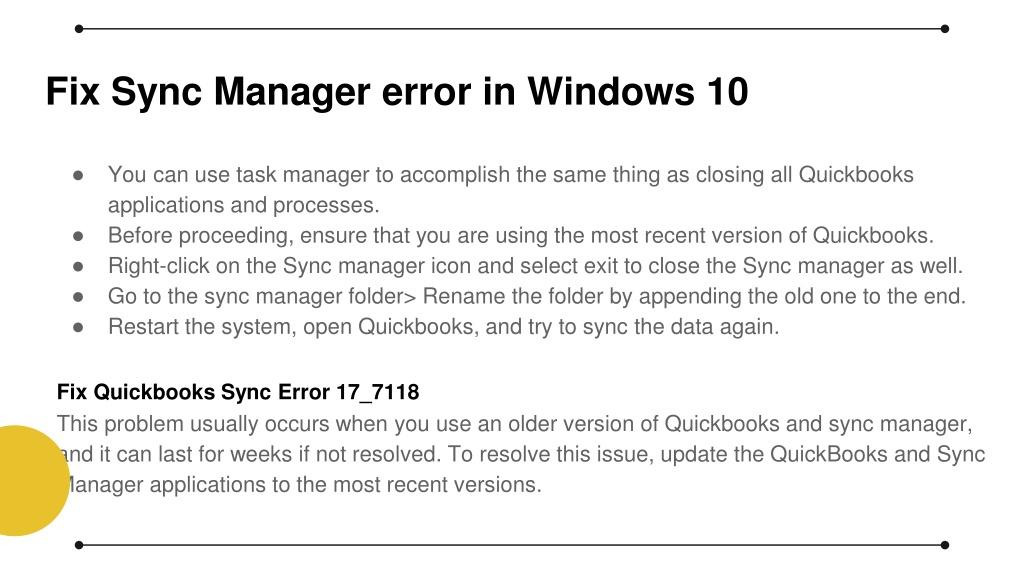Image resolution: width=1024 pixels, height=576 pixels.
Task: Click the bullet marker beside 'Restart the system'
Action: 78,327
